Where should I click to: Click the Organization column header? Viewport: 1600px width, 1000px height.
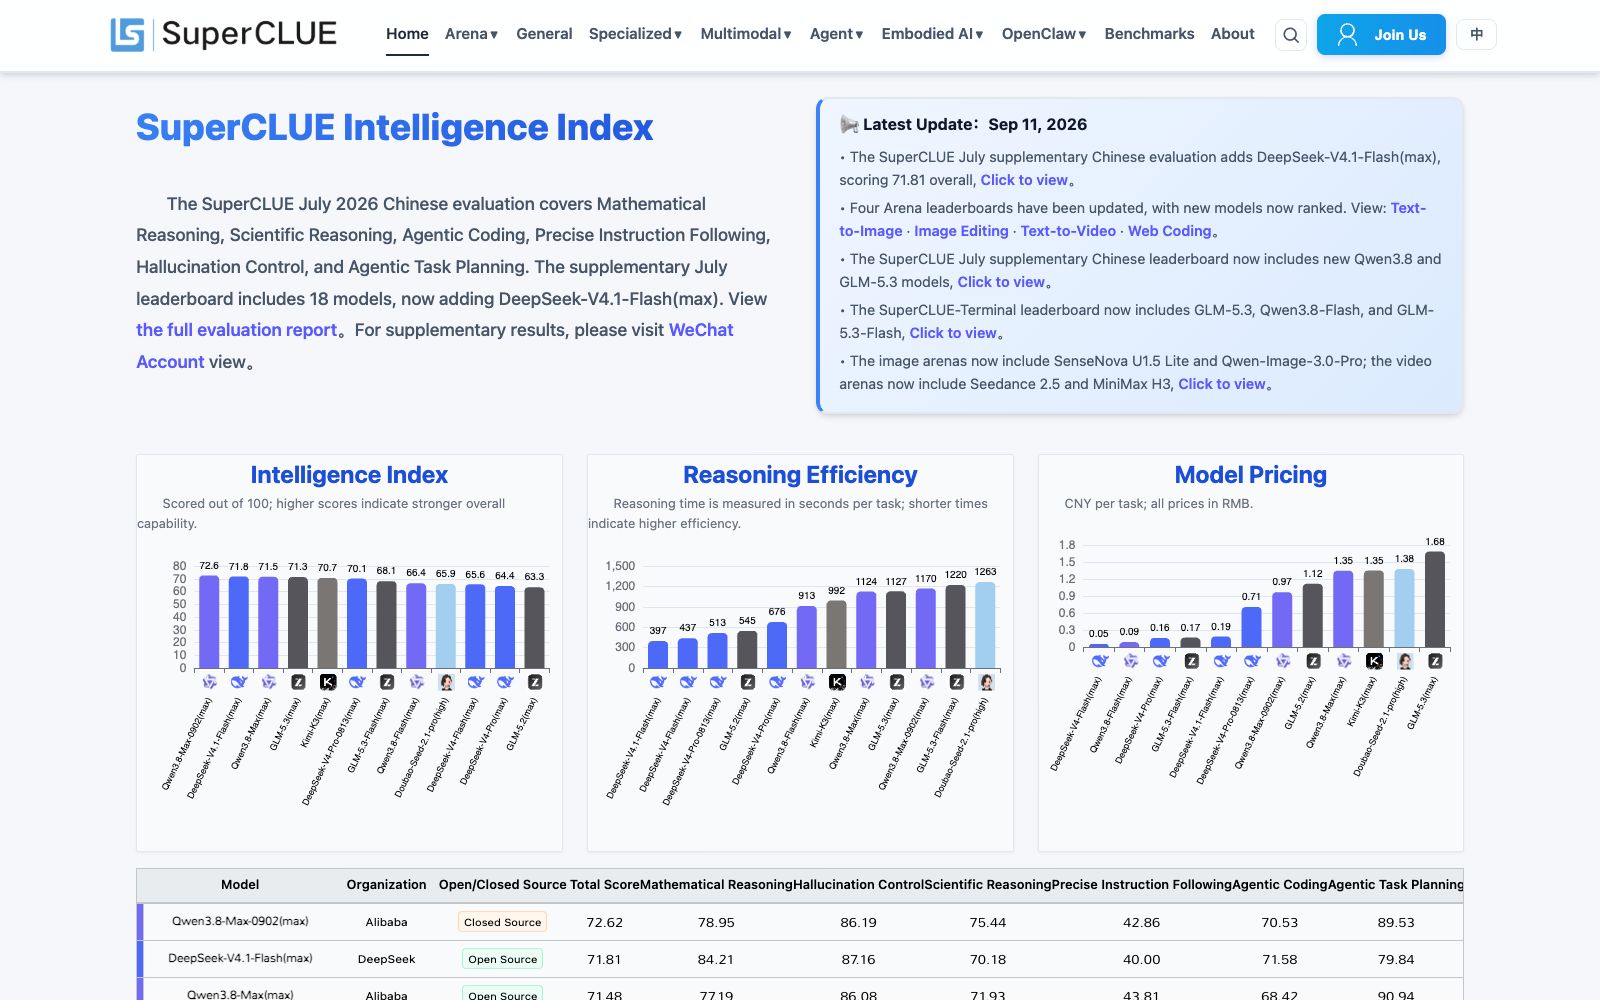pyautogui.click(x=386, y=885)
